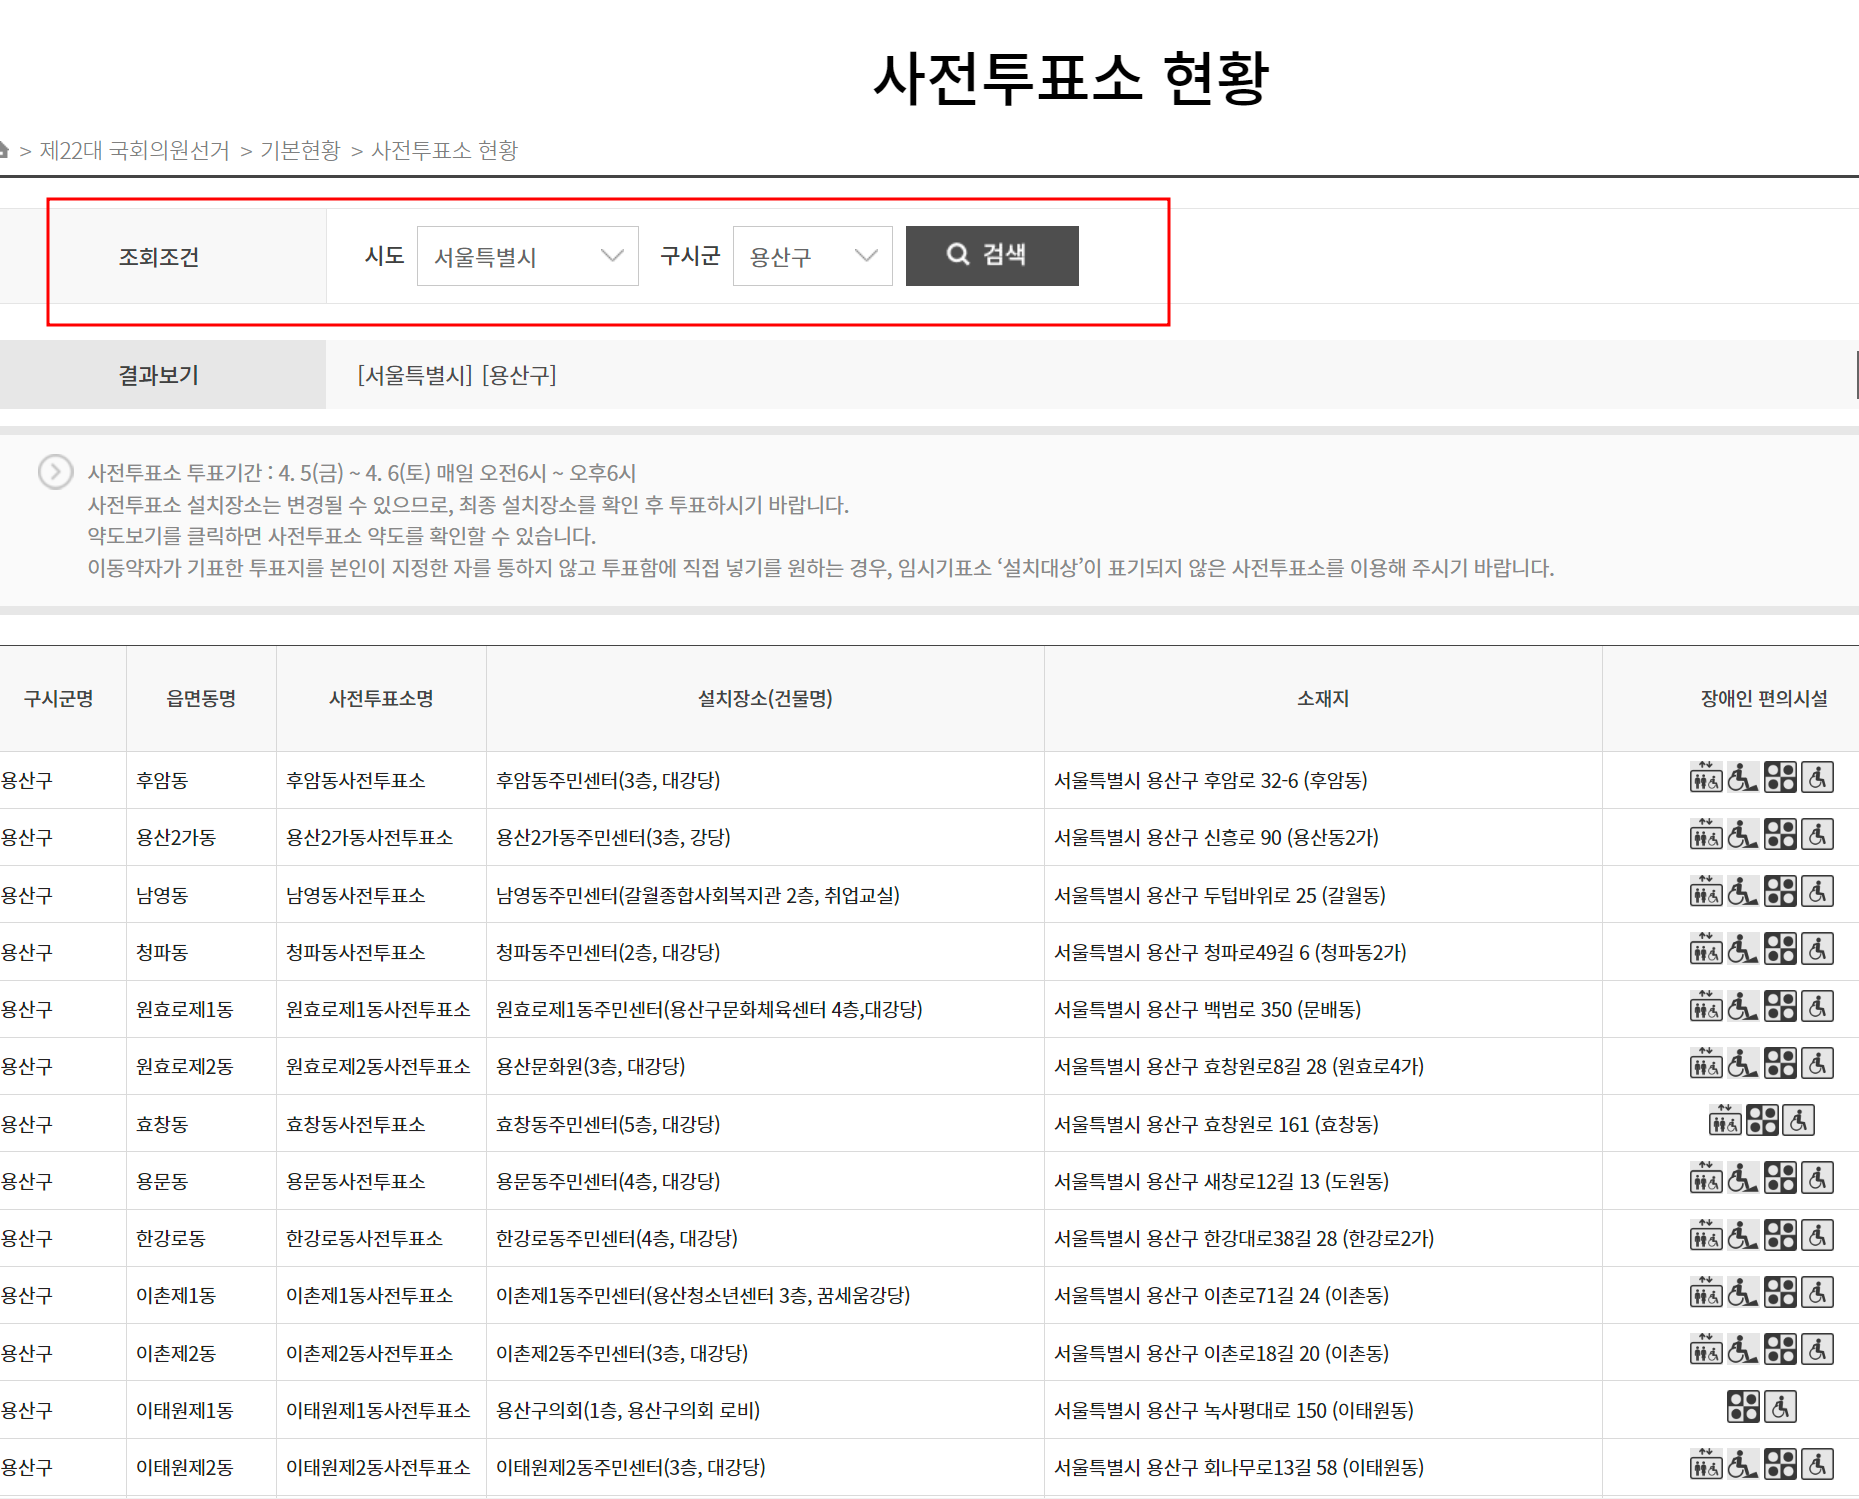
Task: Select the 설치장소(건물명) table header
Action: point(764,698)
